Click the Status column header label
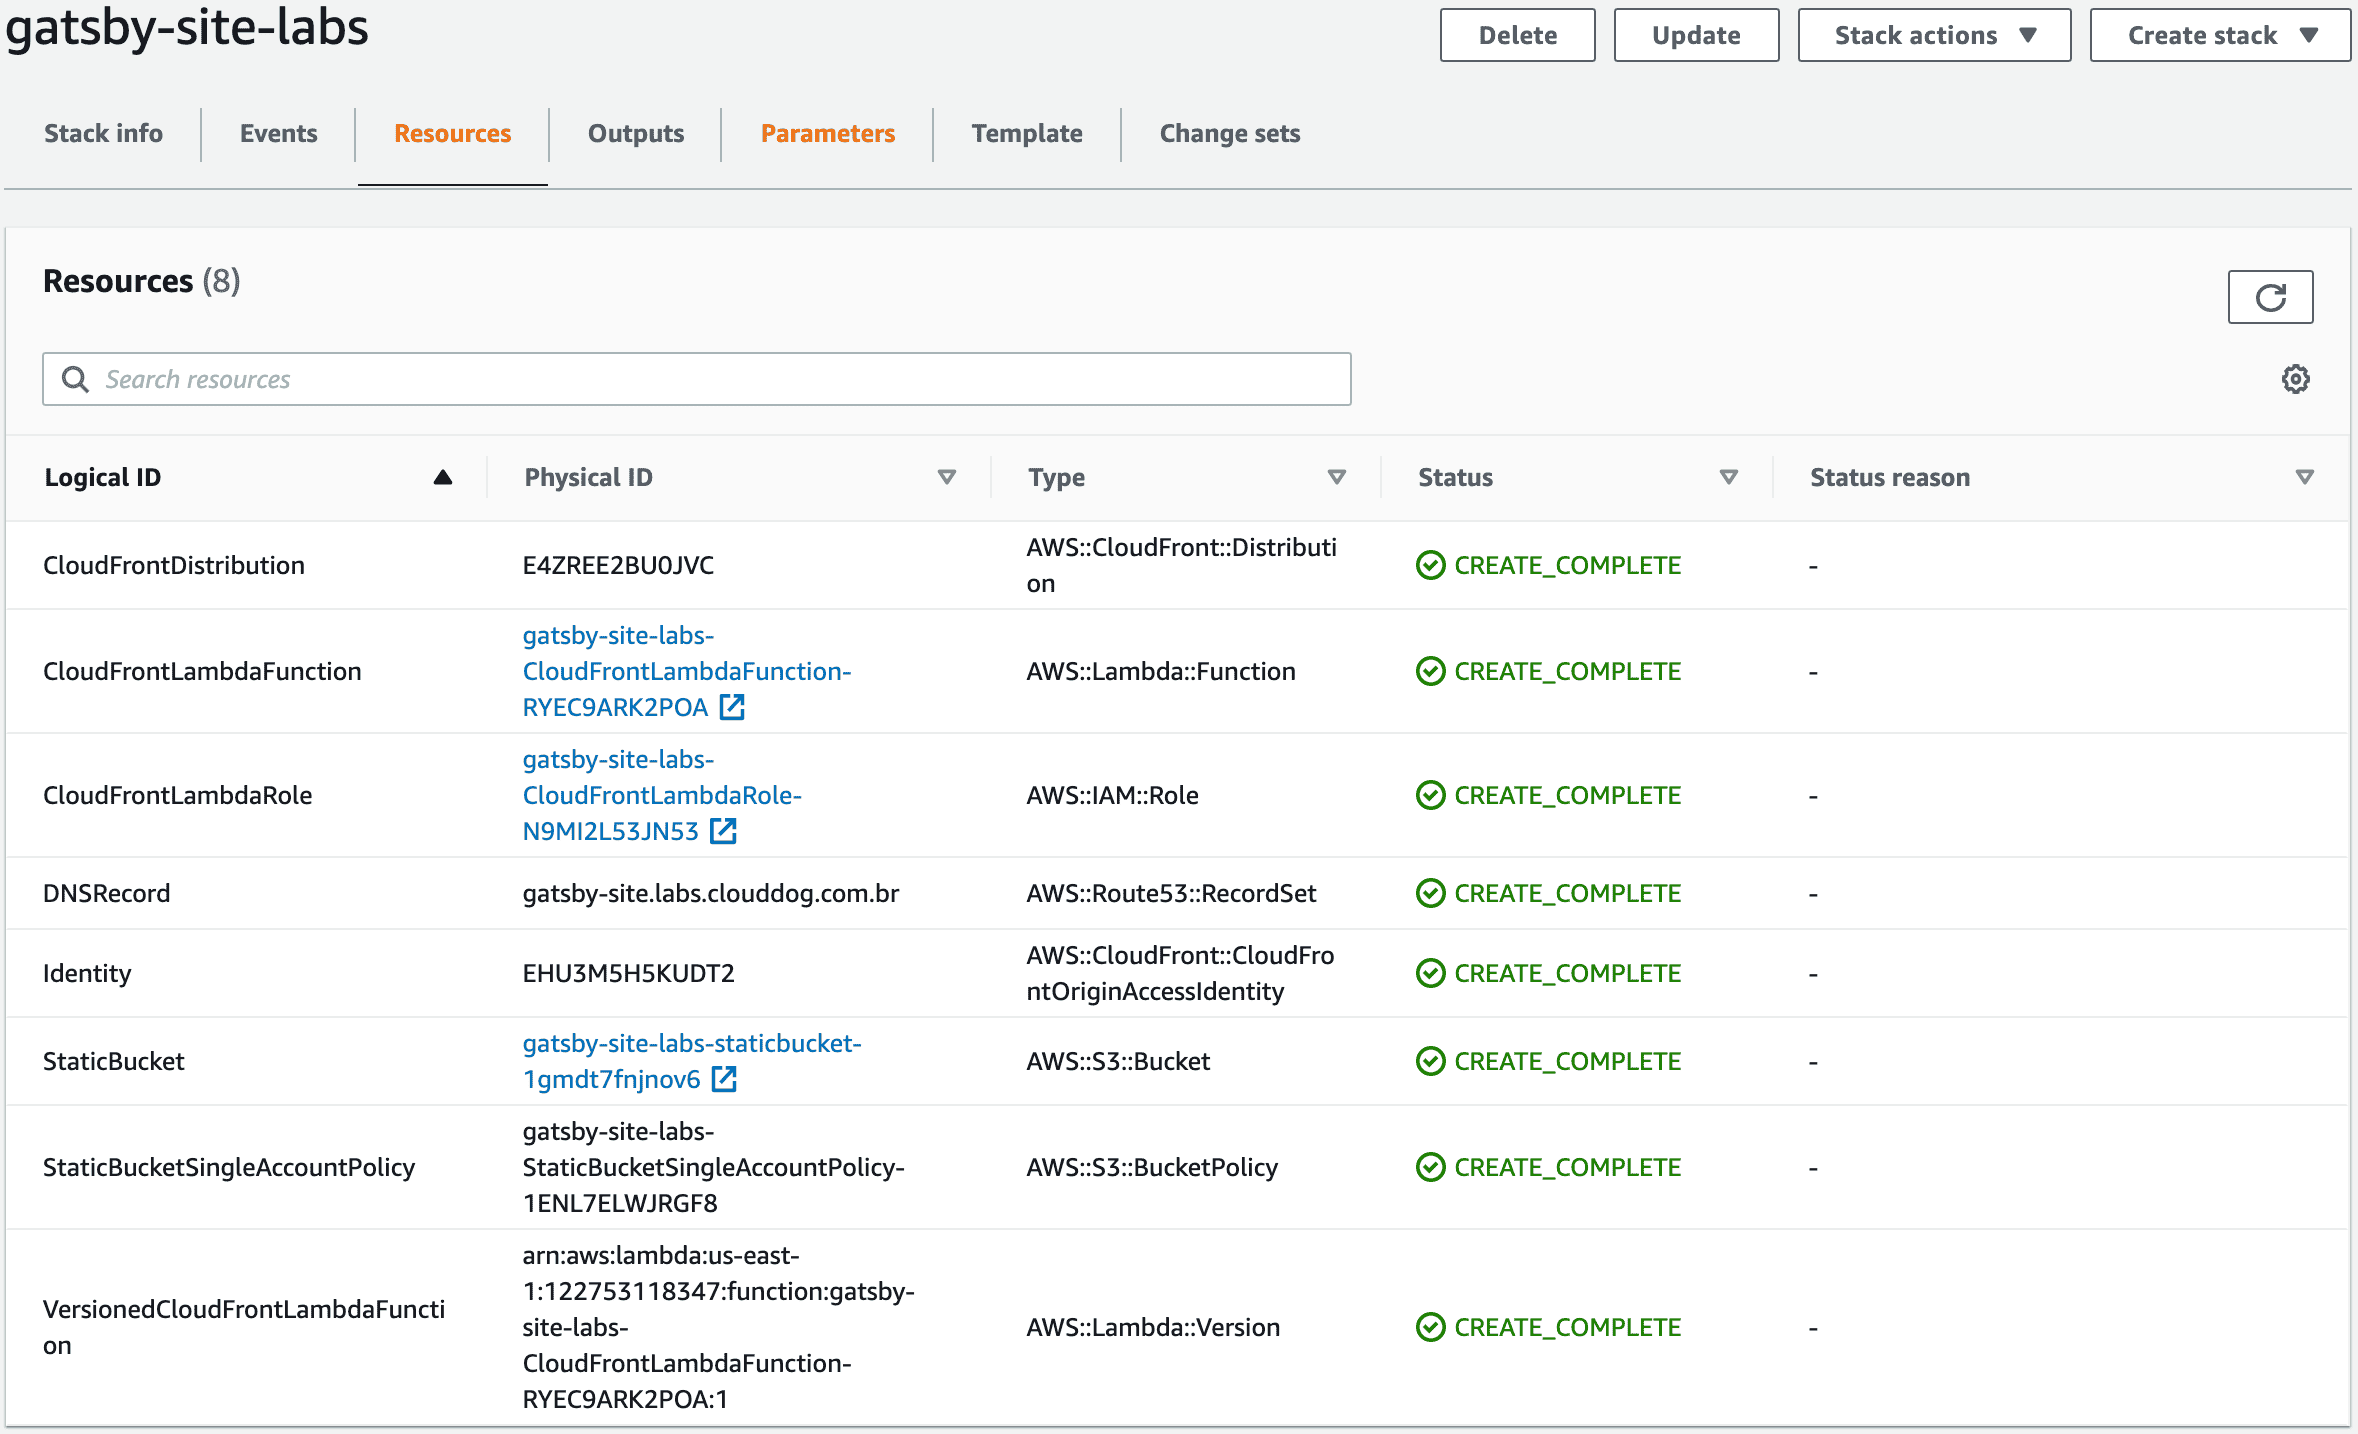Screen dimensions: 2358x1434 (1455, 477)
